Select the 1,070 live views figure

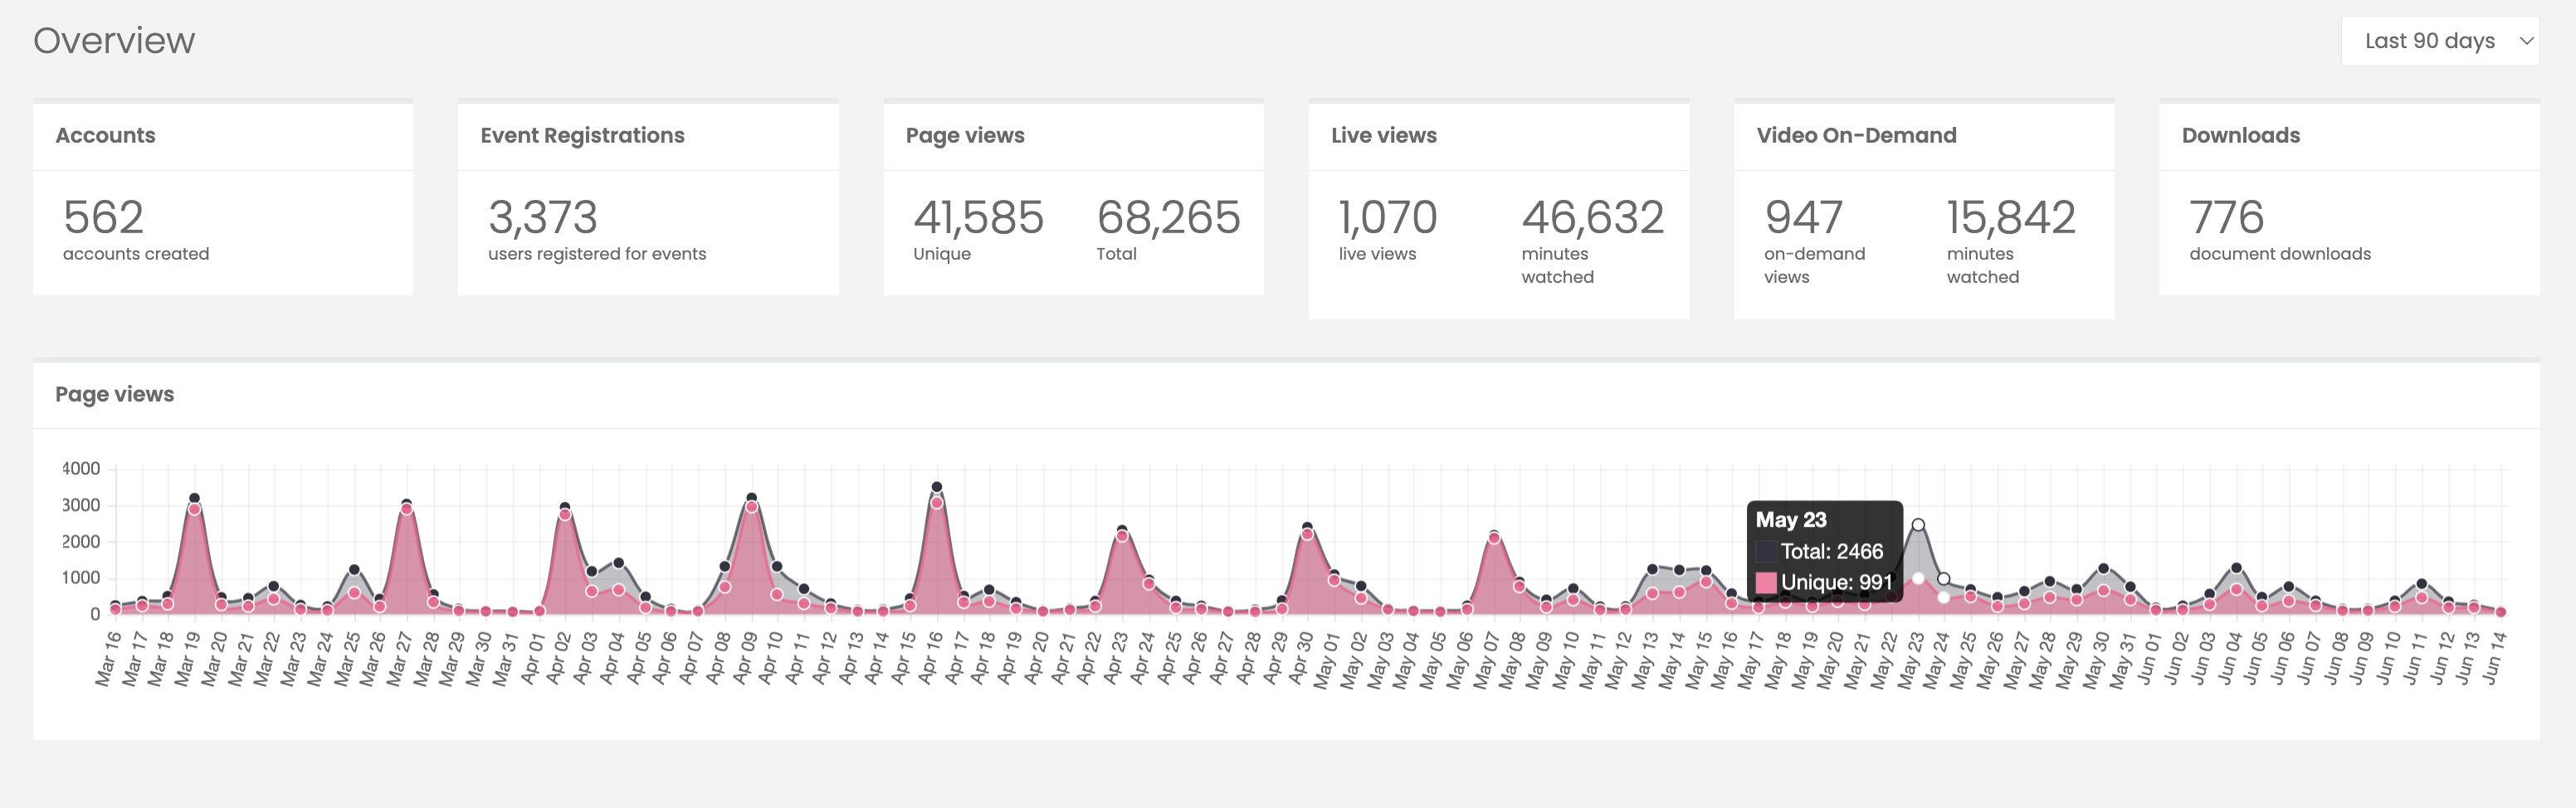pos(1387,217)
